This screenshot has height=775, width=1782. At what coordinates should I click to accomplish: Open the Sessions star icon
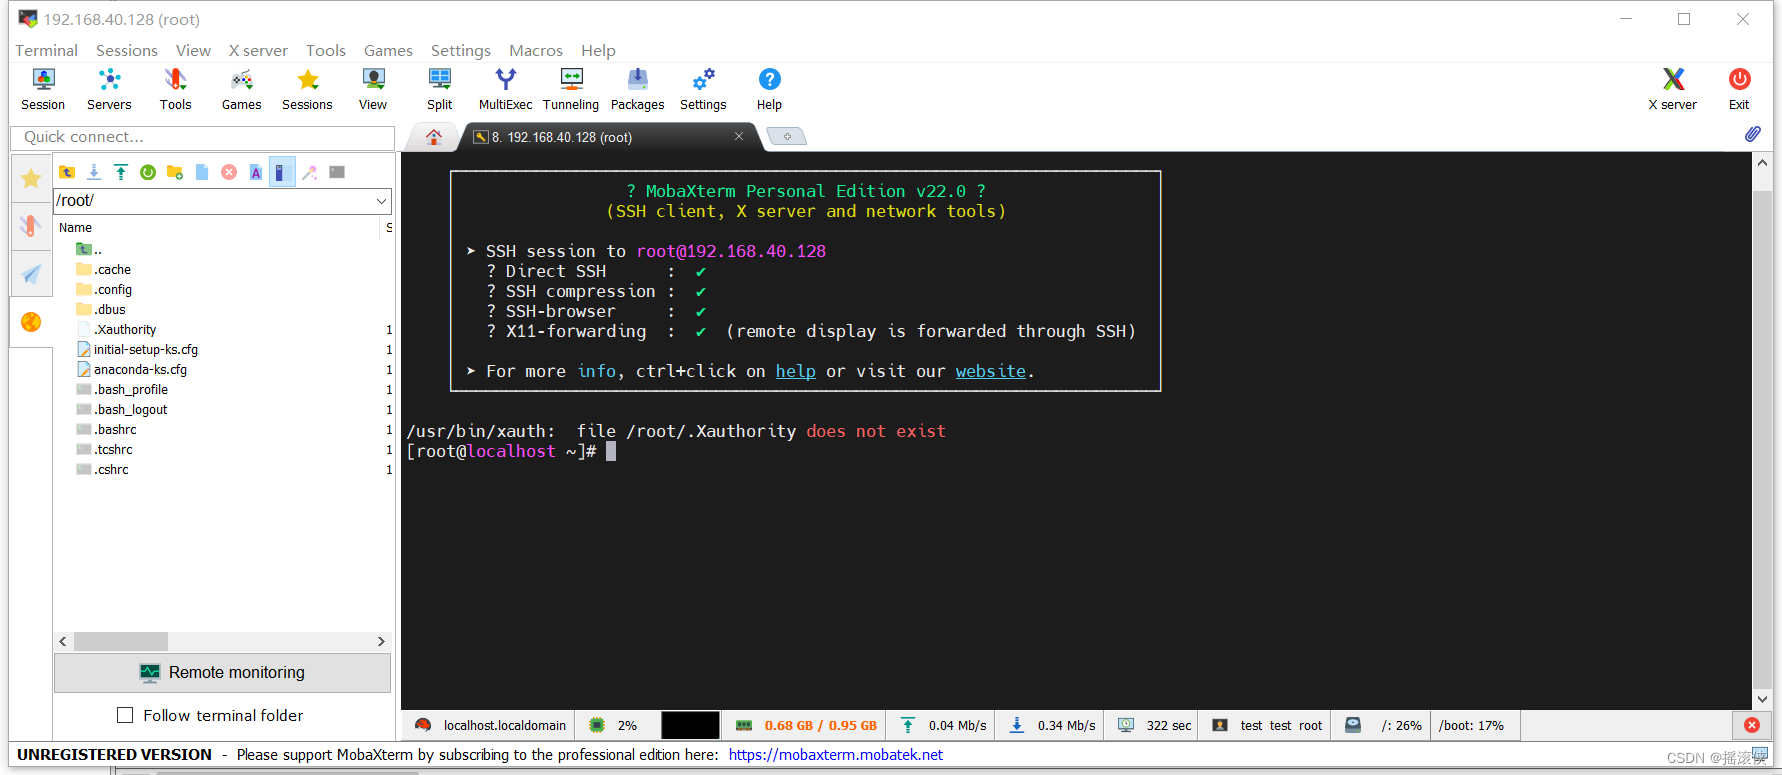[307, 89]
